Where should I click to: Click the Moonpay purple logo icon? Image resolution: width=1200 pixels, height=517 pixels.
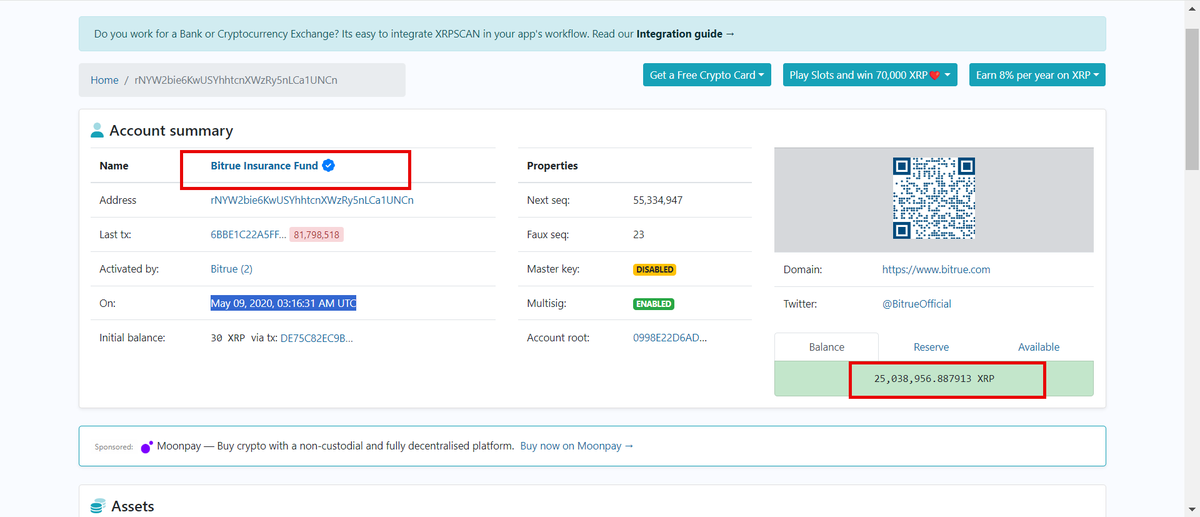point(146,446)
